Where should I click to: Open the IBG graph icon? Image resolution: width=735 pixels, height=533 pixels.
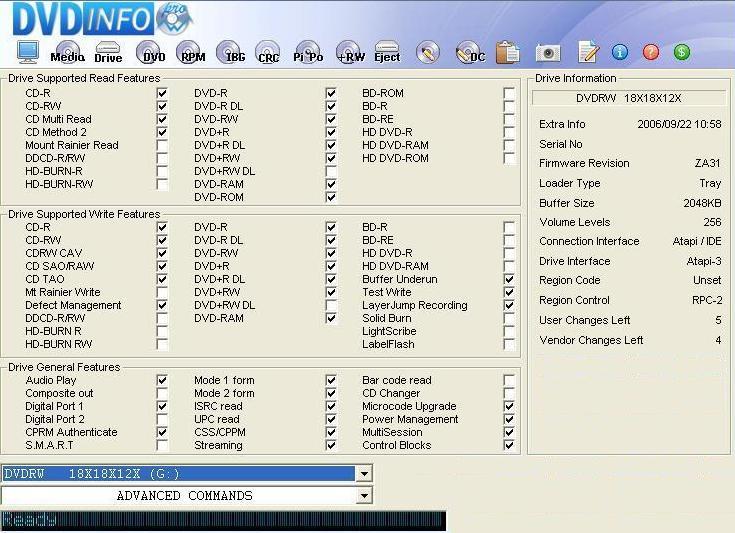pos(231,52)
